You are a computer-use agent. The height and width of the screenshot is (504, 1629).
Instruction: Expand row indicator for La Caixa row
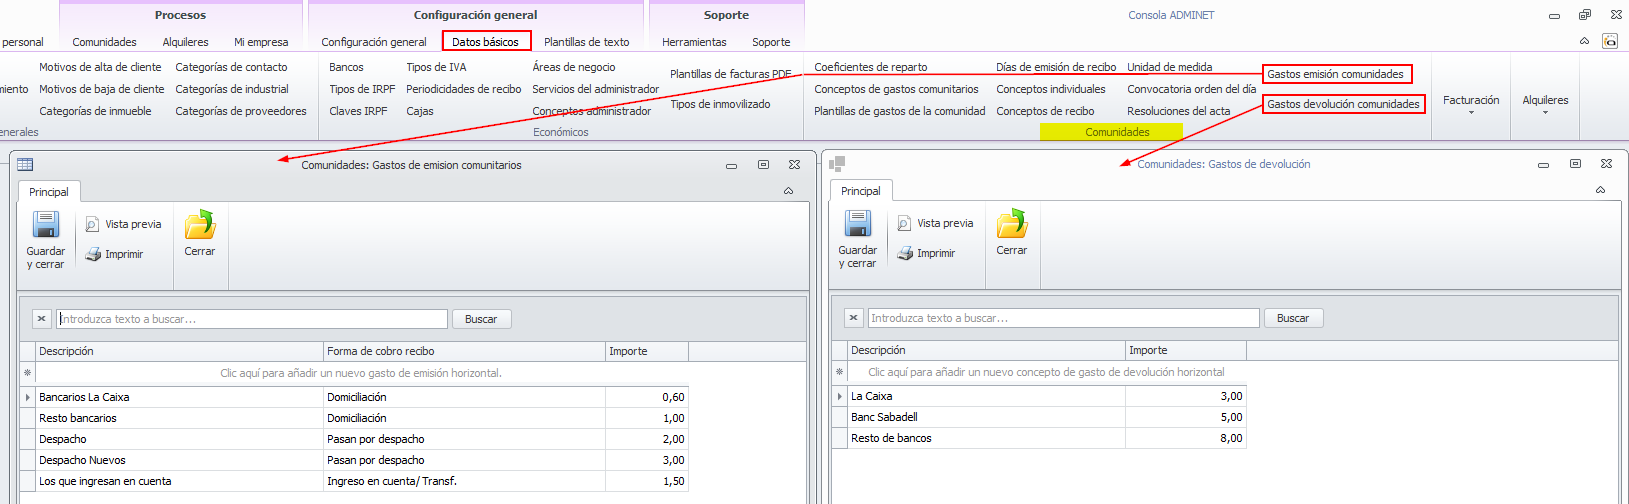pos(839,396)
